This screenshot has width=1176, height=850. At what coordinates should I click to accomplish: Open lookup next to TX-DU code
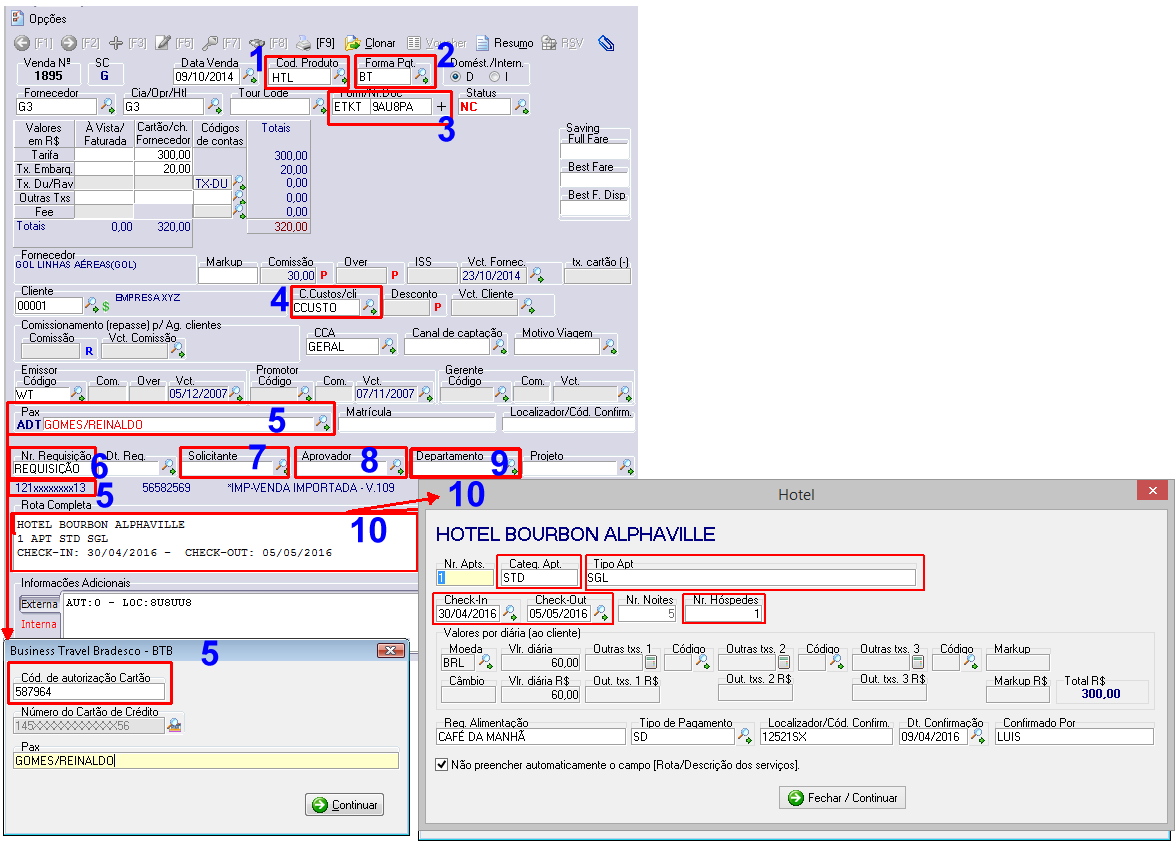pos(239,182)
